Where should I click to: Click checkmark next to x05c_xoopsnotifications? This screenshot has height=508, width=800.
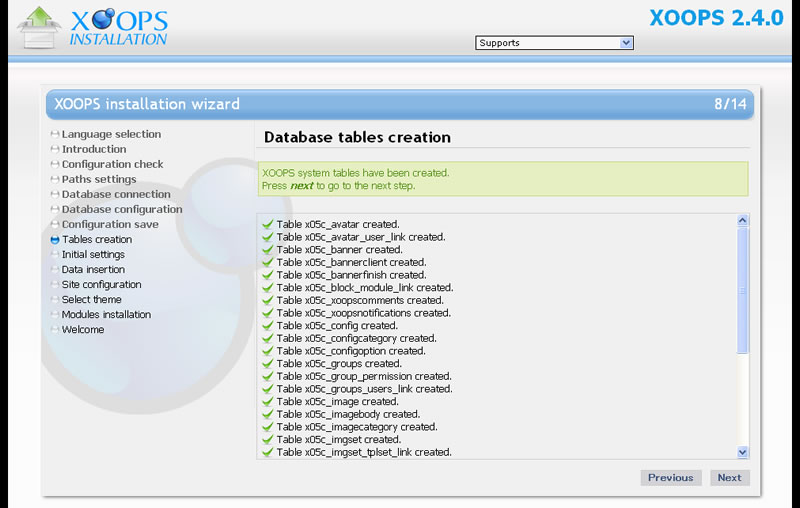(267, 313)
